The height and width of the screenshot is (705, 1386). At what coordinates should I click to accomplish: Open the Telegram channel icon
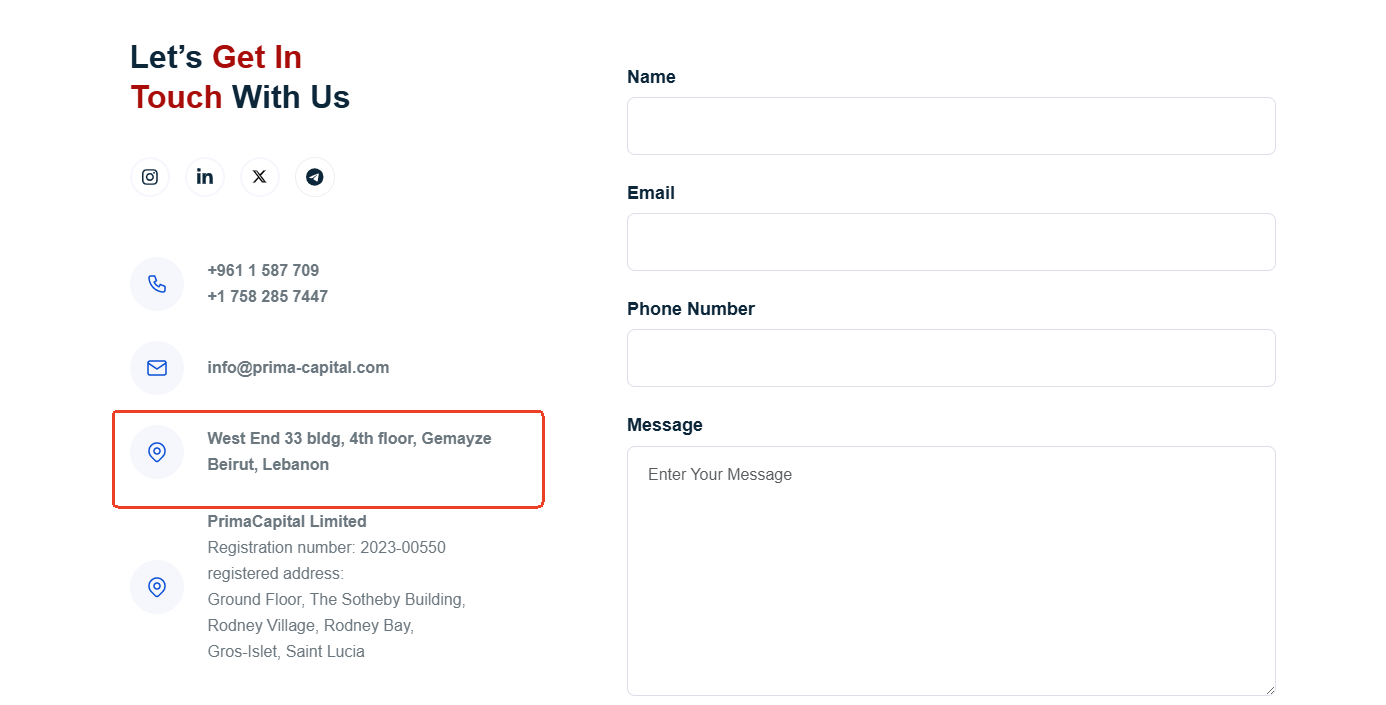315,177
